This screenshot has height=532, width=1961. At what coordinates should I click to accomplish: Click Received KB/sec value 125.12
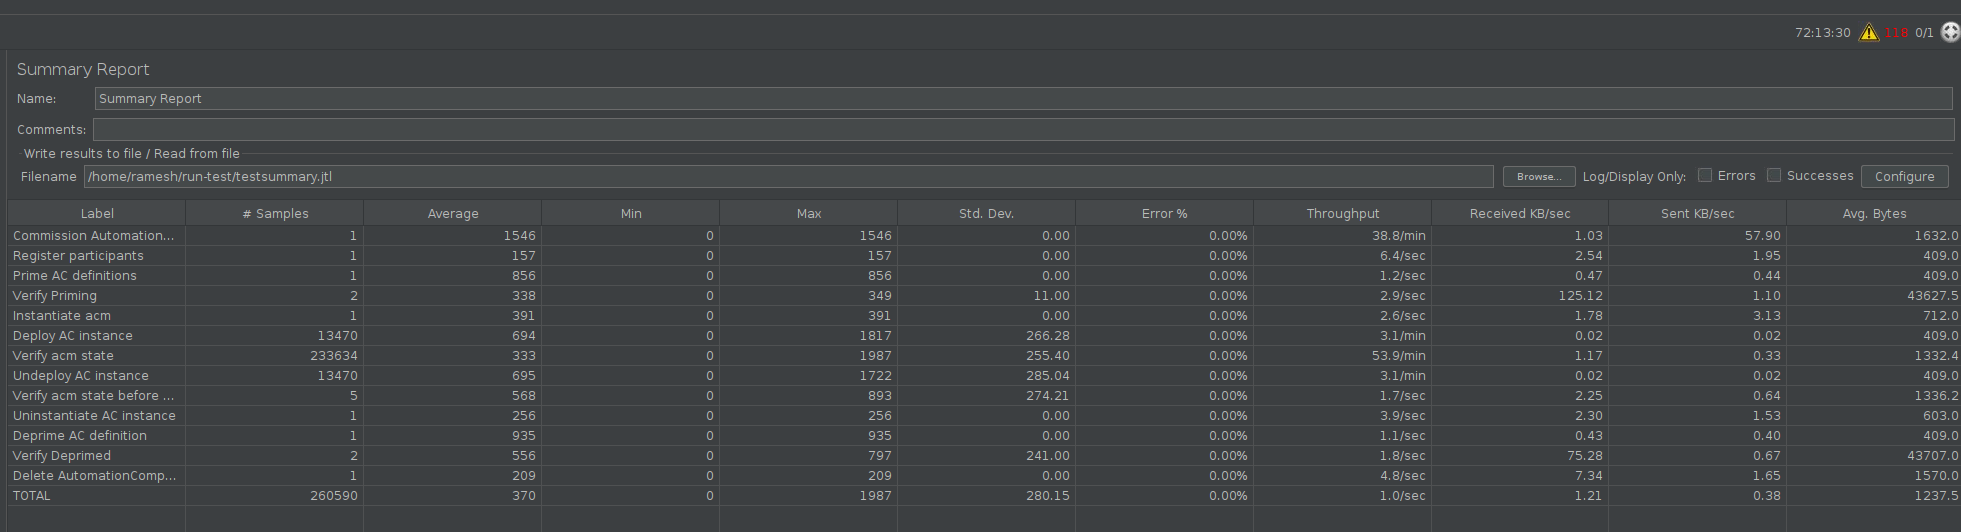click(x=1580, y=295)
